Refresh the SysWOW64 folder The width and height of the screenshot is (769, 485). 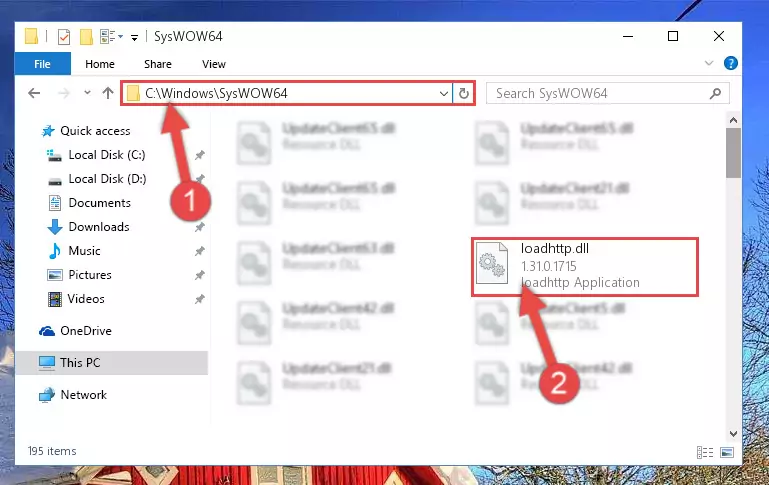[x=463, y=93]
